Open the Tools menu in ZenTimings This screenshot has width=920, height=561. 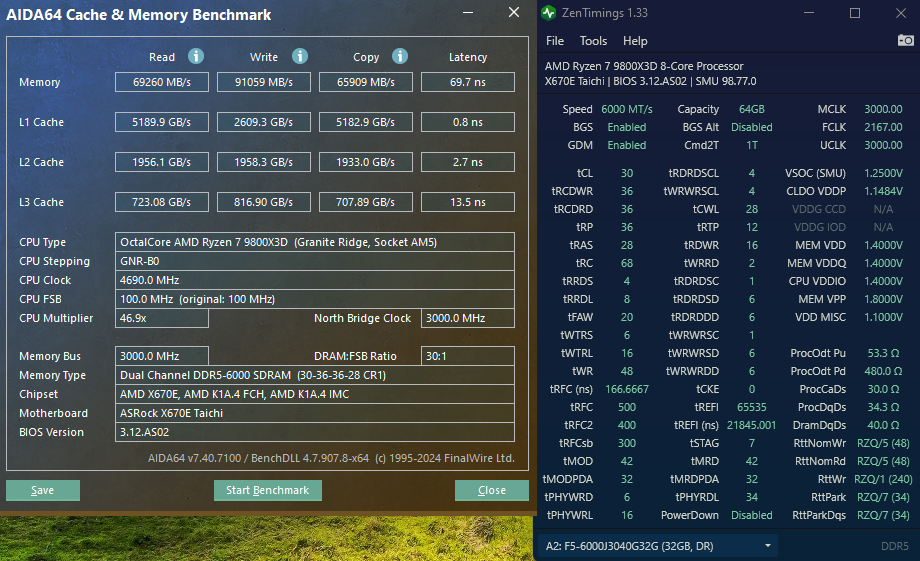(x=593, y=41)
